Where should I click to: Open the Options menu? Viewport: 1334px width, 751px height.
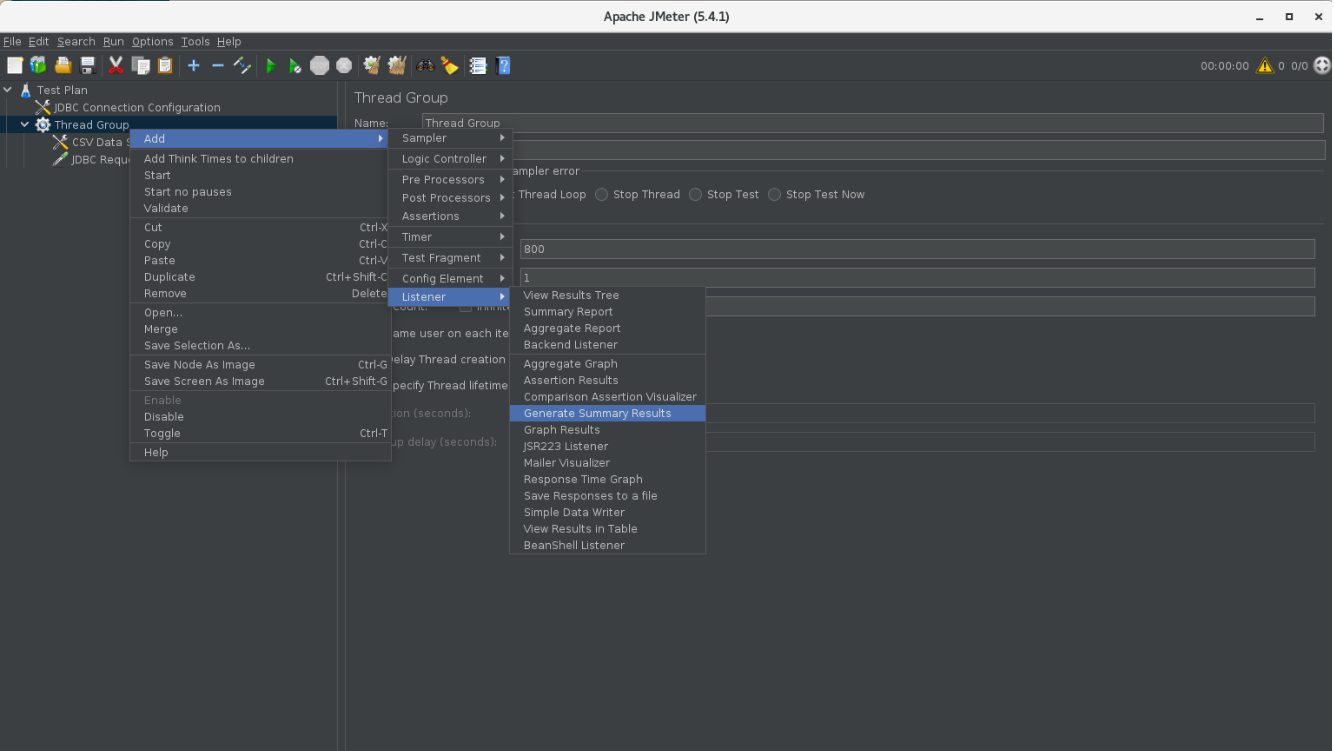pyautogui.click(x=152, y=42)
